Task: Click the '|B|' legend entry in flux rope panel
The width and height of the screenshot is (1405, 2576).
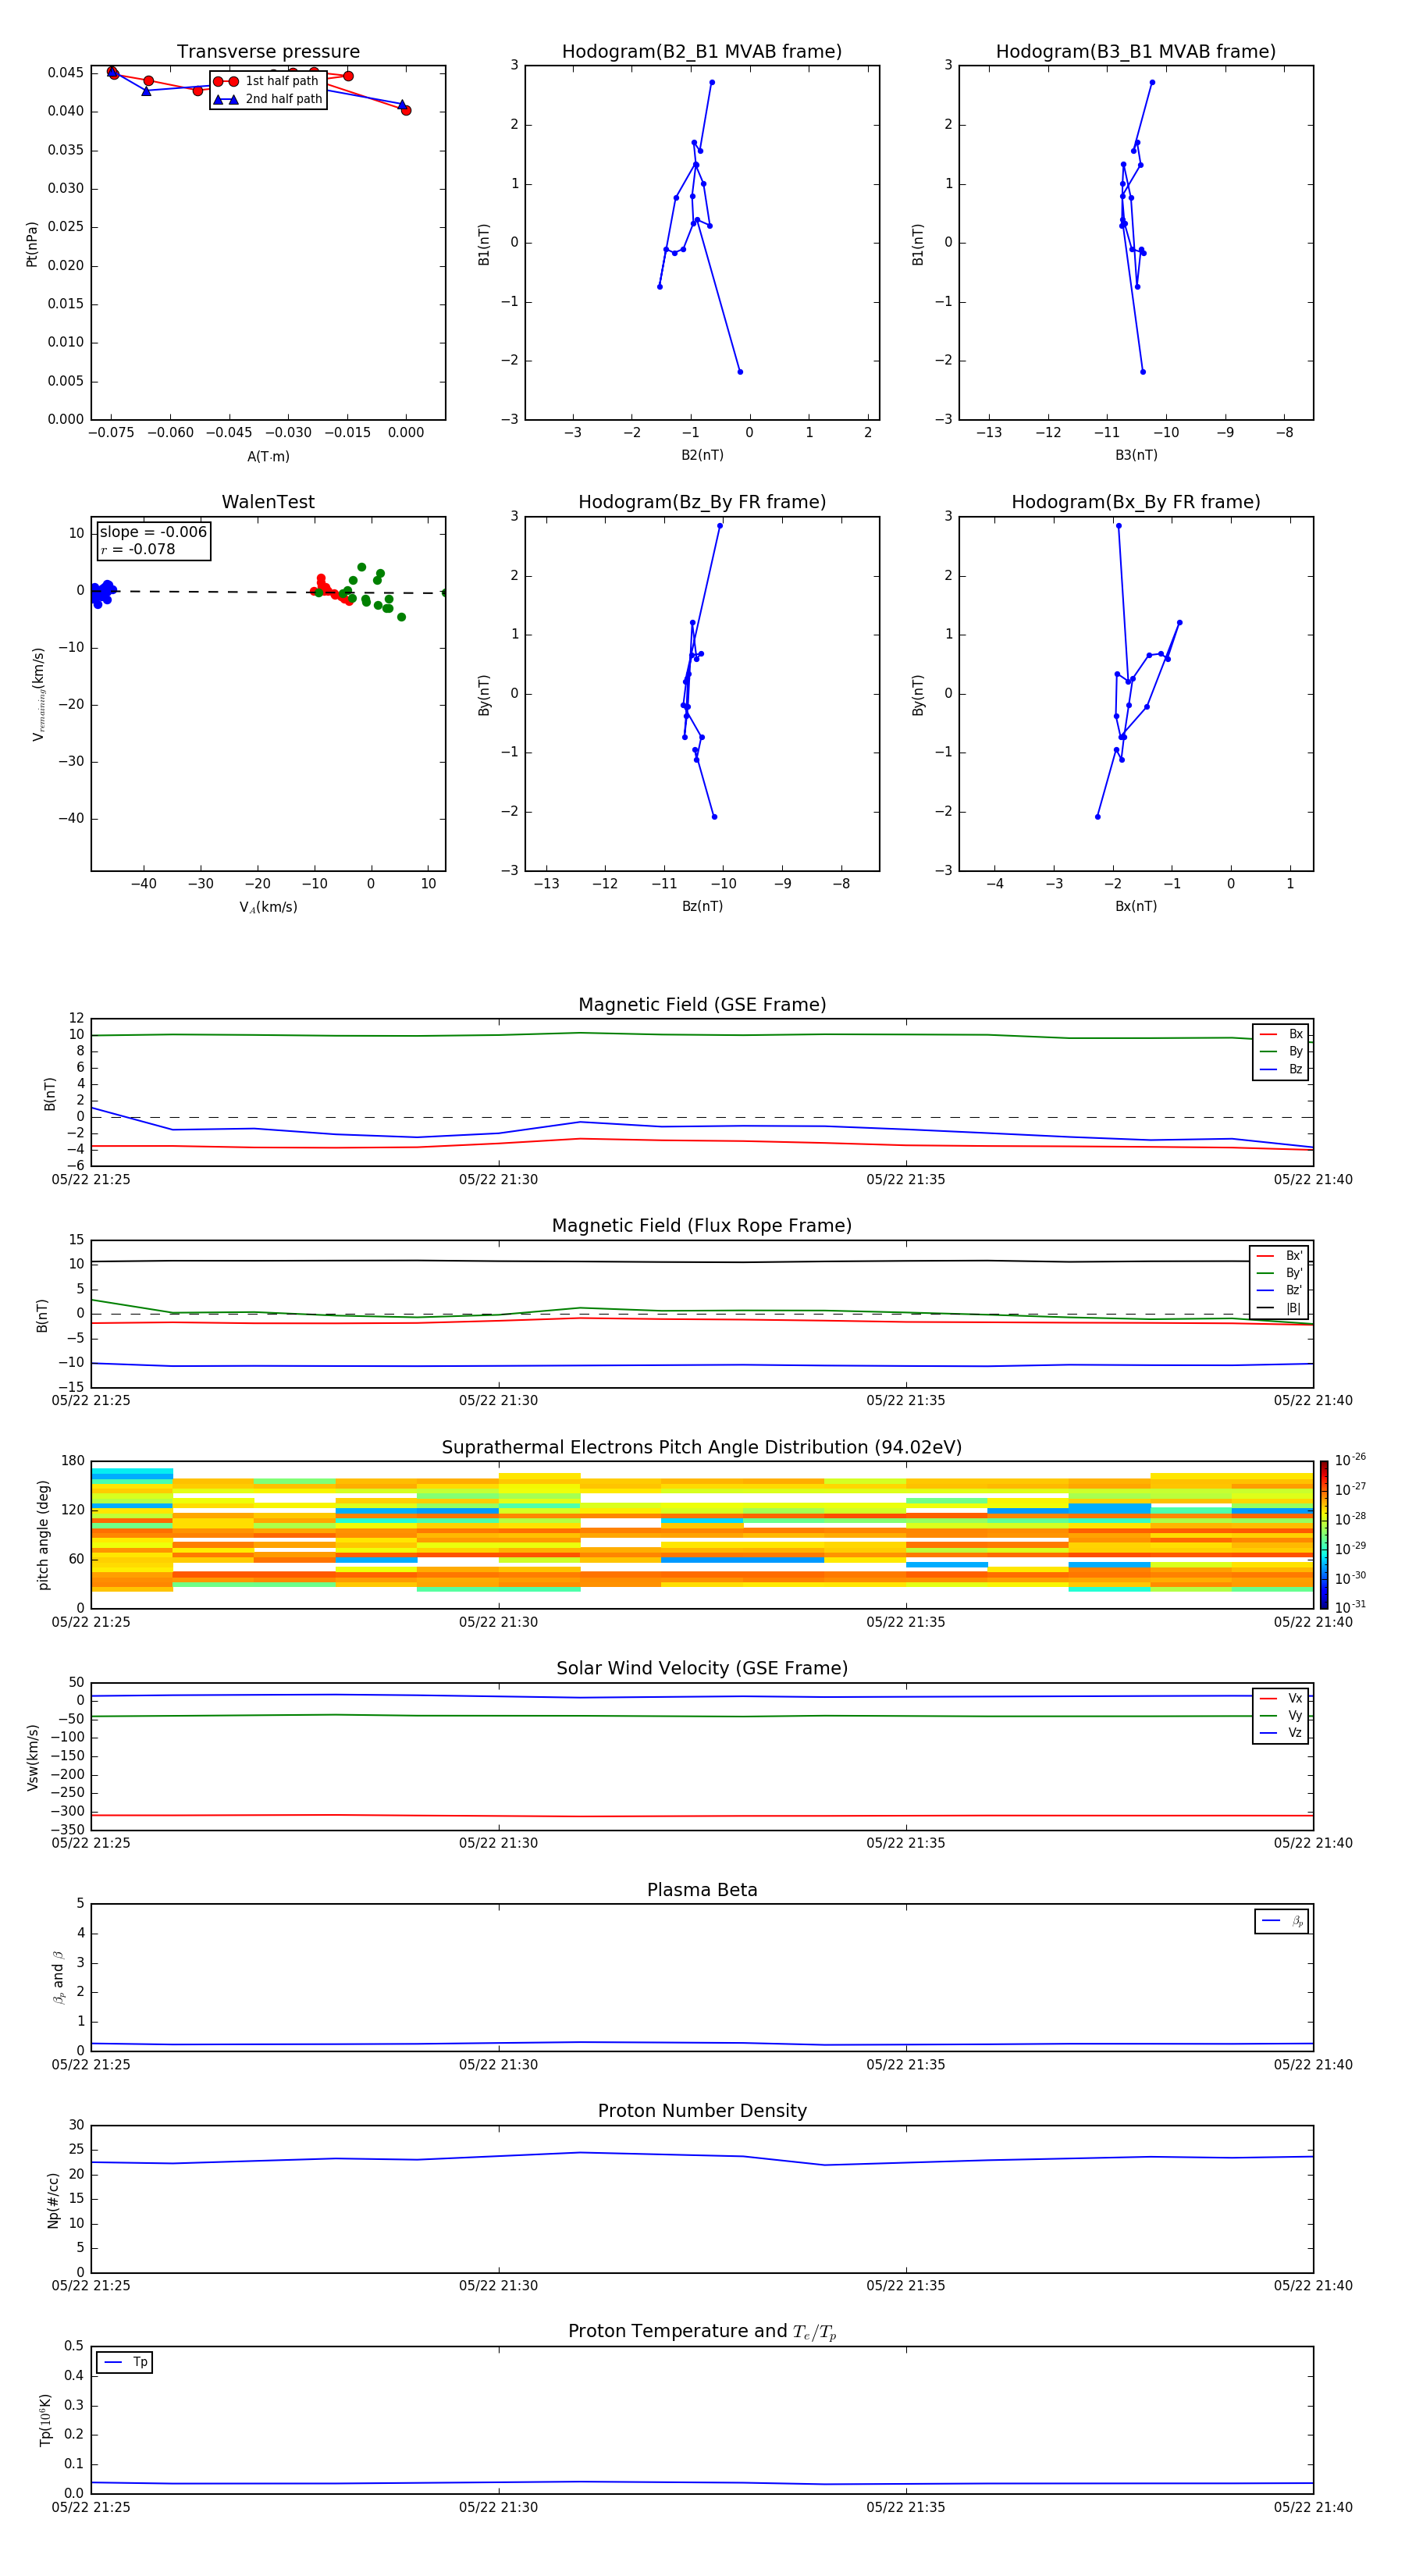Action: point(1280,1308)
